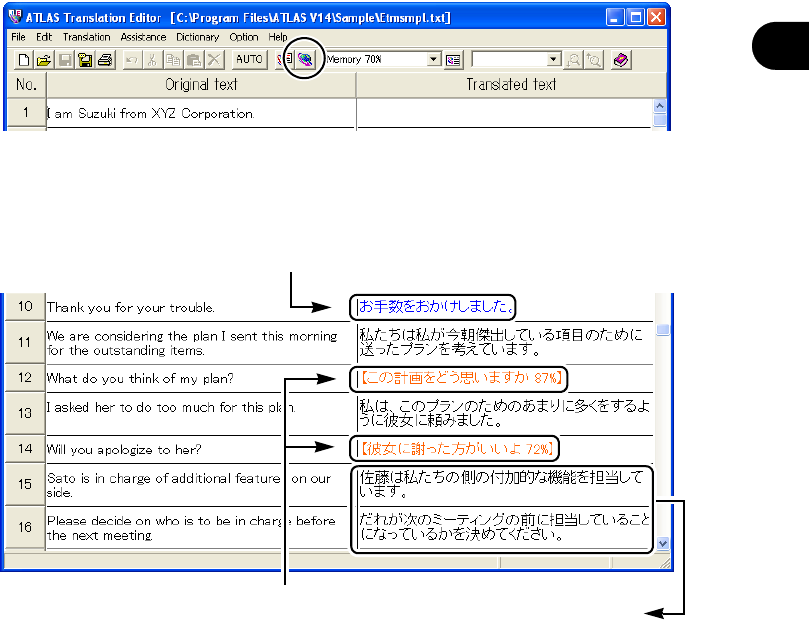The height and width of the screenshot is (622, 809).
Task: Open the Option menu
Action: 244,37
